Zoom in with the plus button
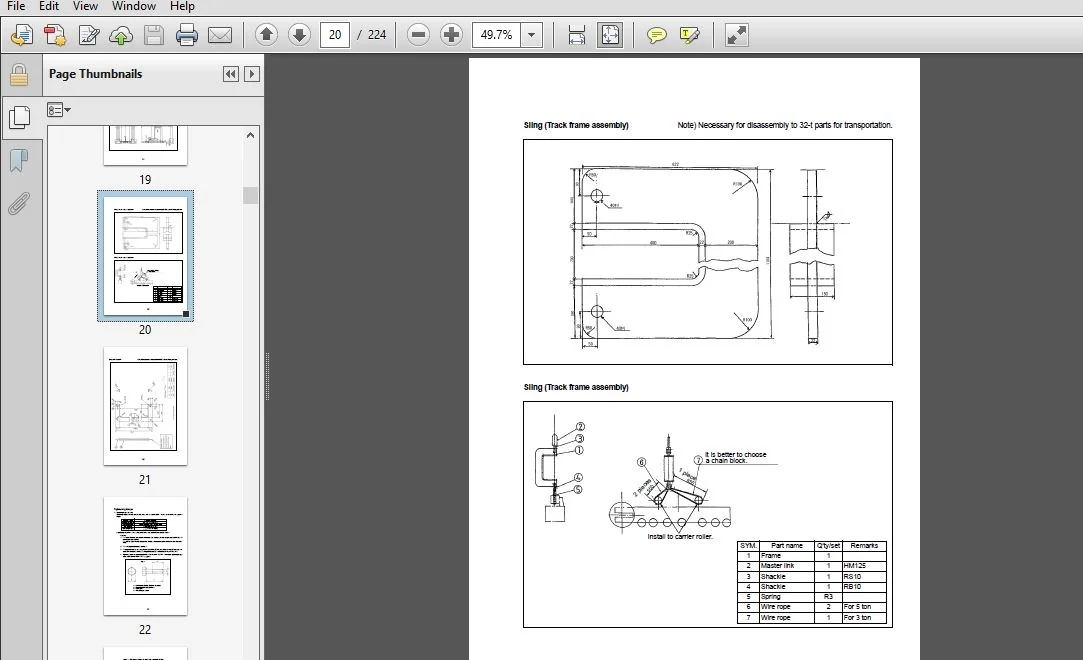Screen dimensions: 1083x660 451,35
